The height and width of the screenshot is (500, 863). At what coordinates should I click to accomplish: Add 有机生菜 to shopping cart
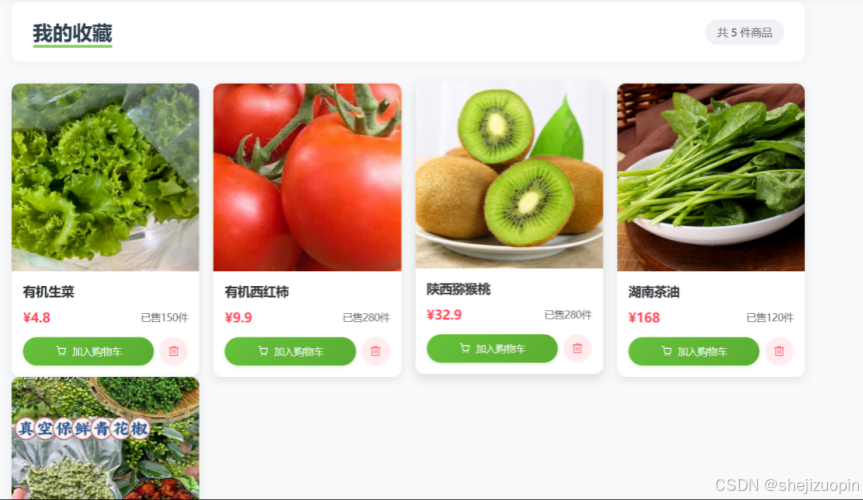pos(88,351)
